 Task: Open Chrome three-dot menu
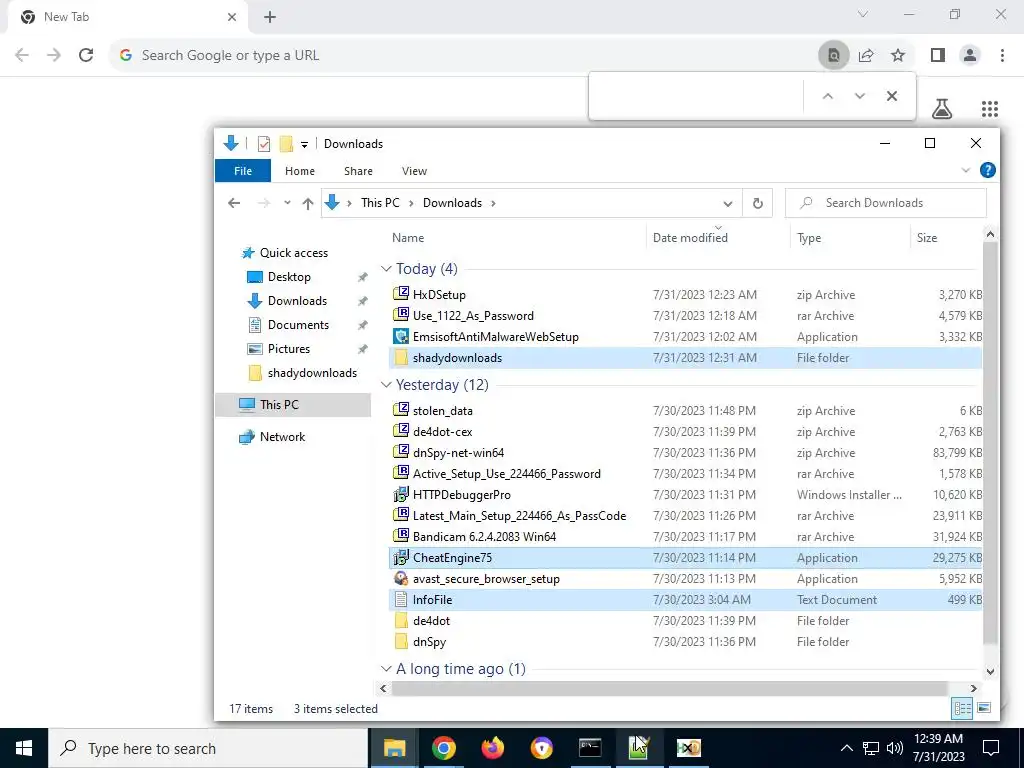tap(1002, 55)
